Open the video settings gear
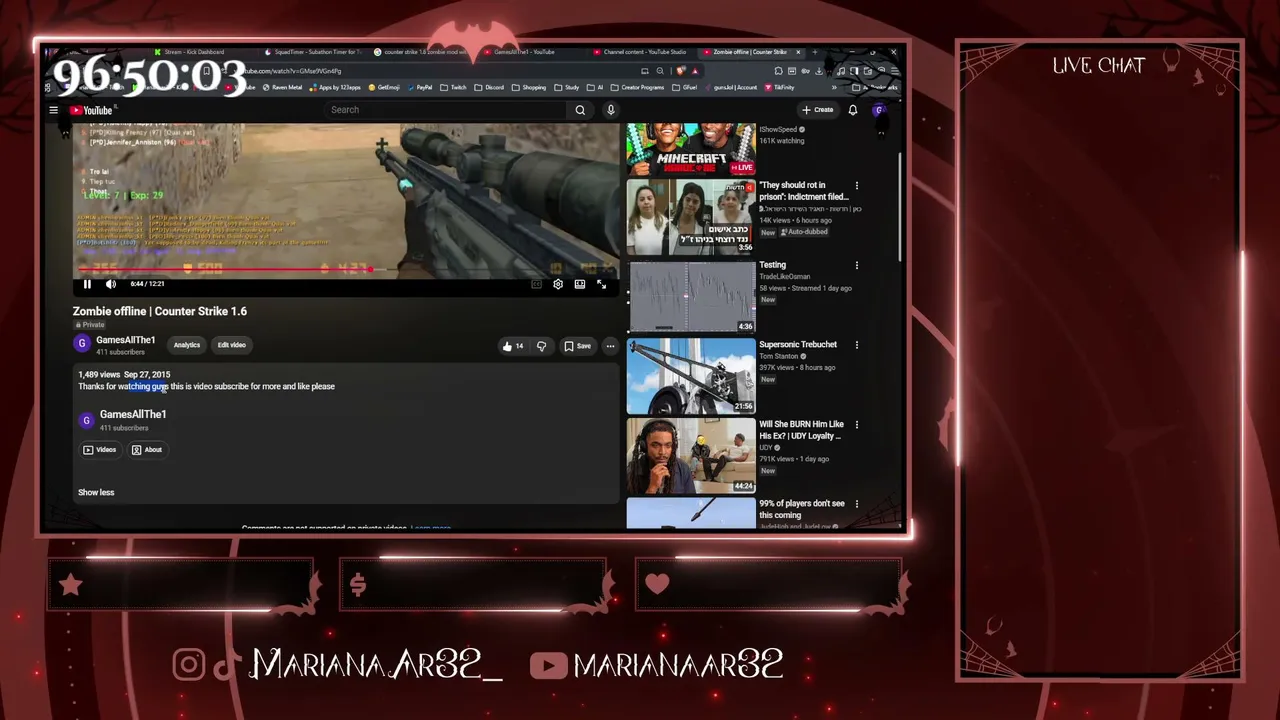Viewport: 1280px width, 720px height. [558, 284]
